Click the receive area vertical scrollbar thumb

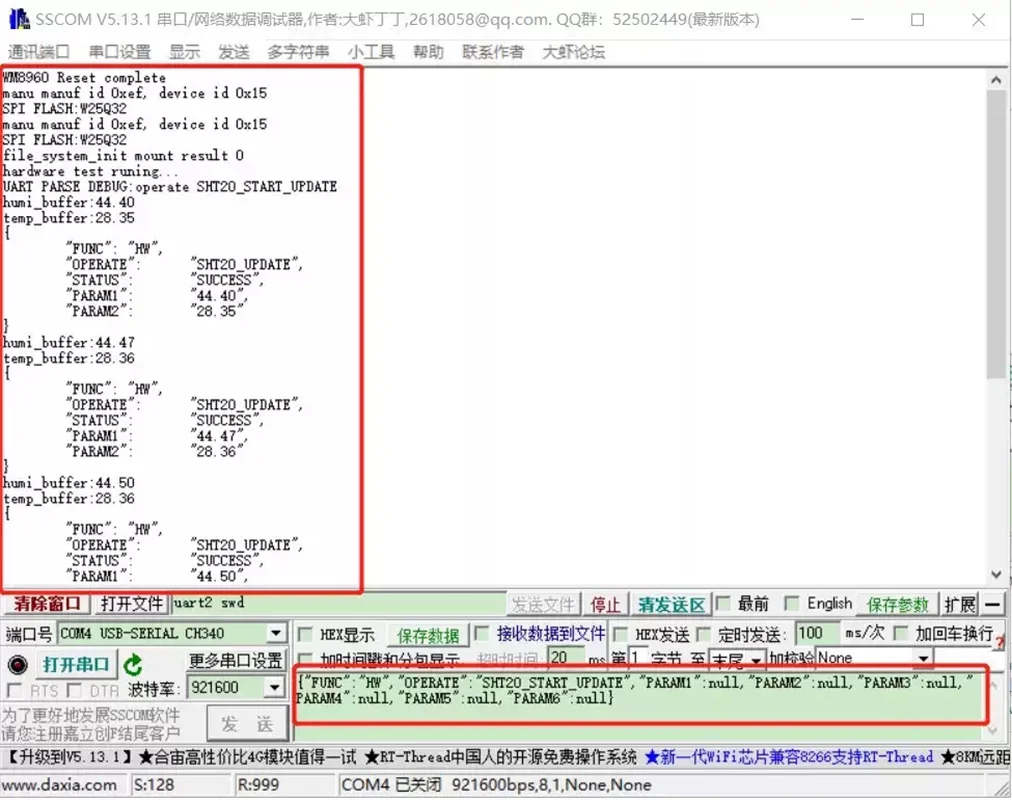(996, 234)
